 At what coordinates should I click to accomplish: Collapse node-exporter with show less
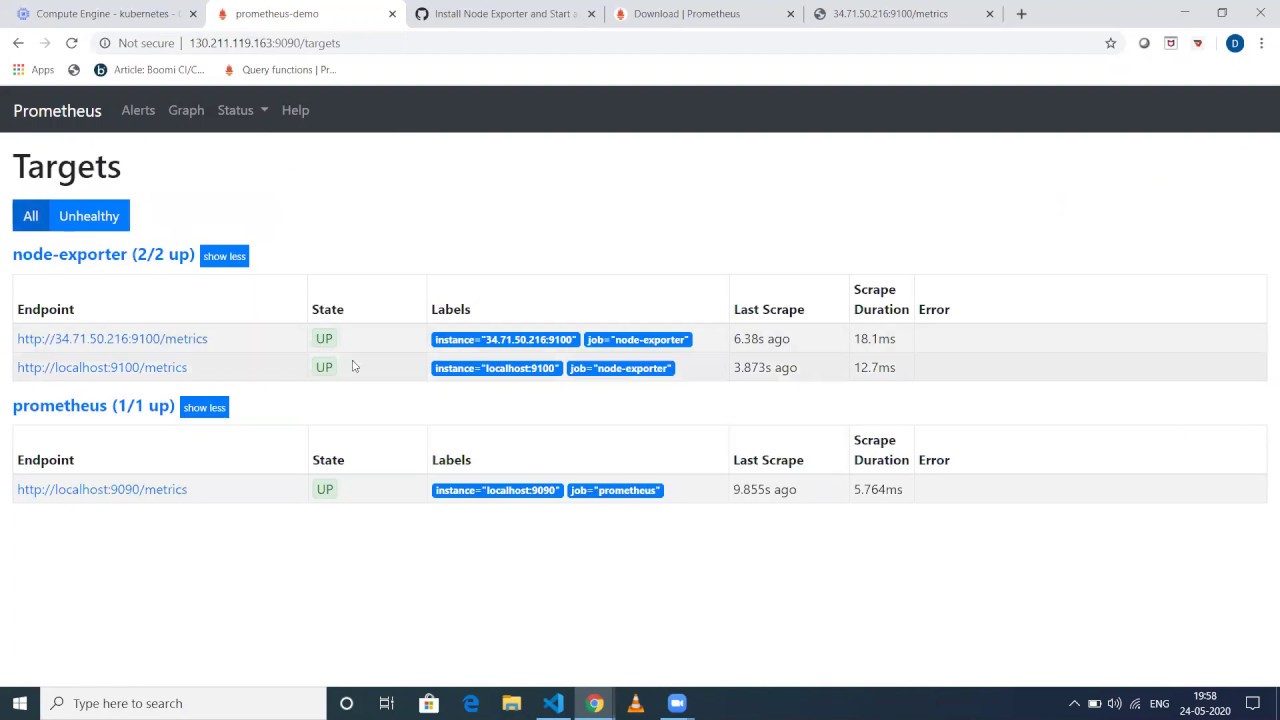(x=224, y=256)
